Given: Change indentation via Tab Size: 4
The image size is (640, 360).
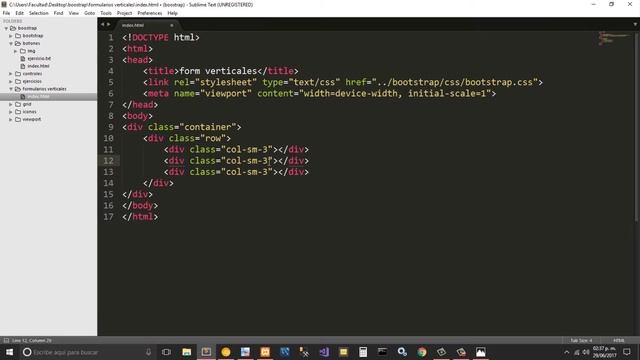Looking at the screenshot, I should [581, 340].
